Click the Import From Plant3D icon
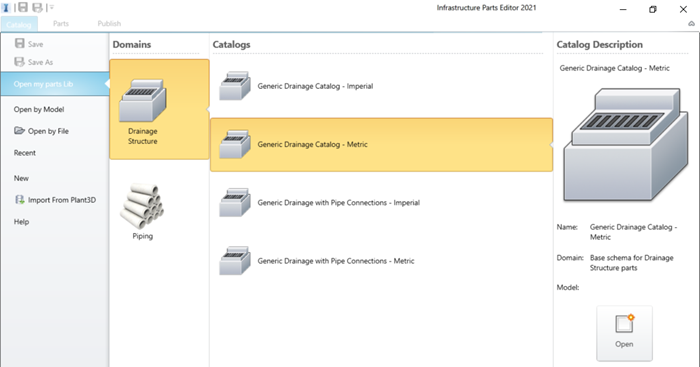Viewport: 700px width, 367px height. 20,200
